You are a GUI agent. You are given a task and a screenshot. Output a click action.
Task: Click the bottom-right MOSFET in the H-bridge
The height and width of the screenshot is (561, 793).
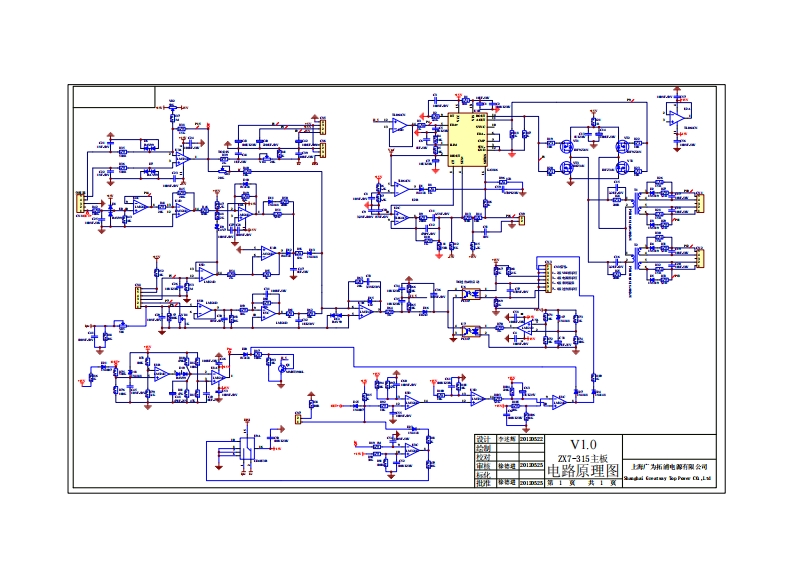622,168
